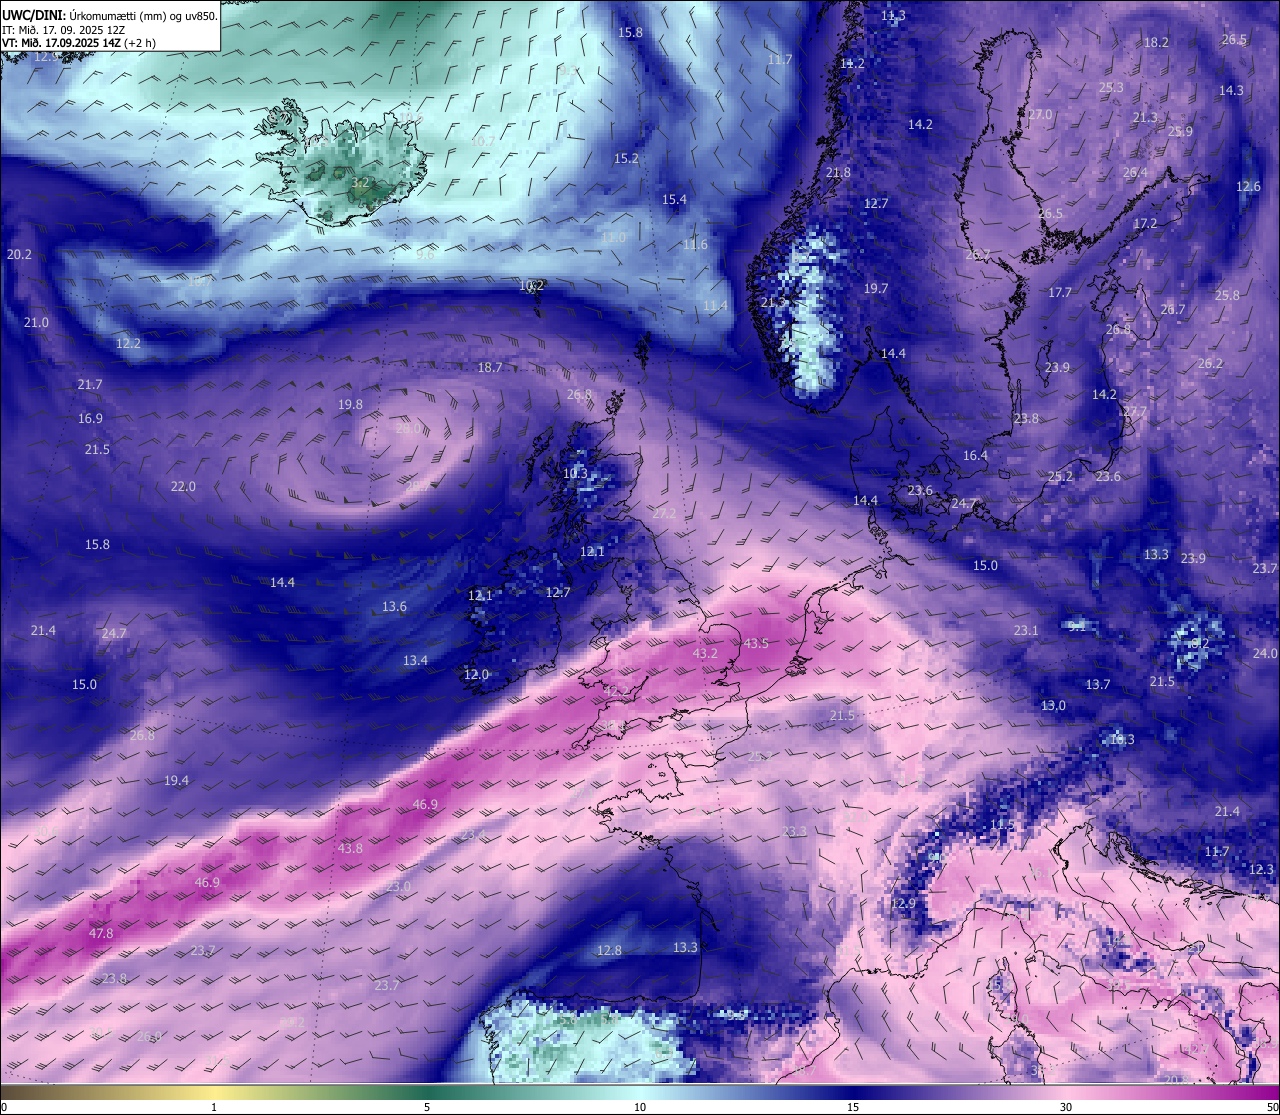The image size is (1280, 1115).
Task: Click the 43.5 value over the North Sea
Action: tap(756, 643)
